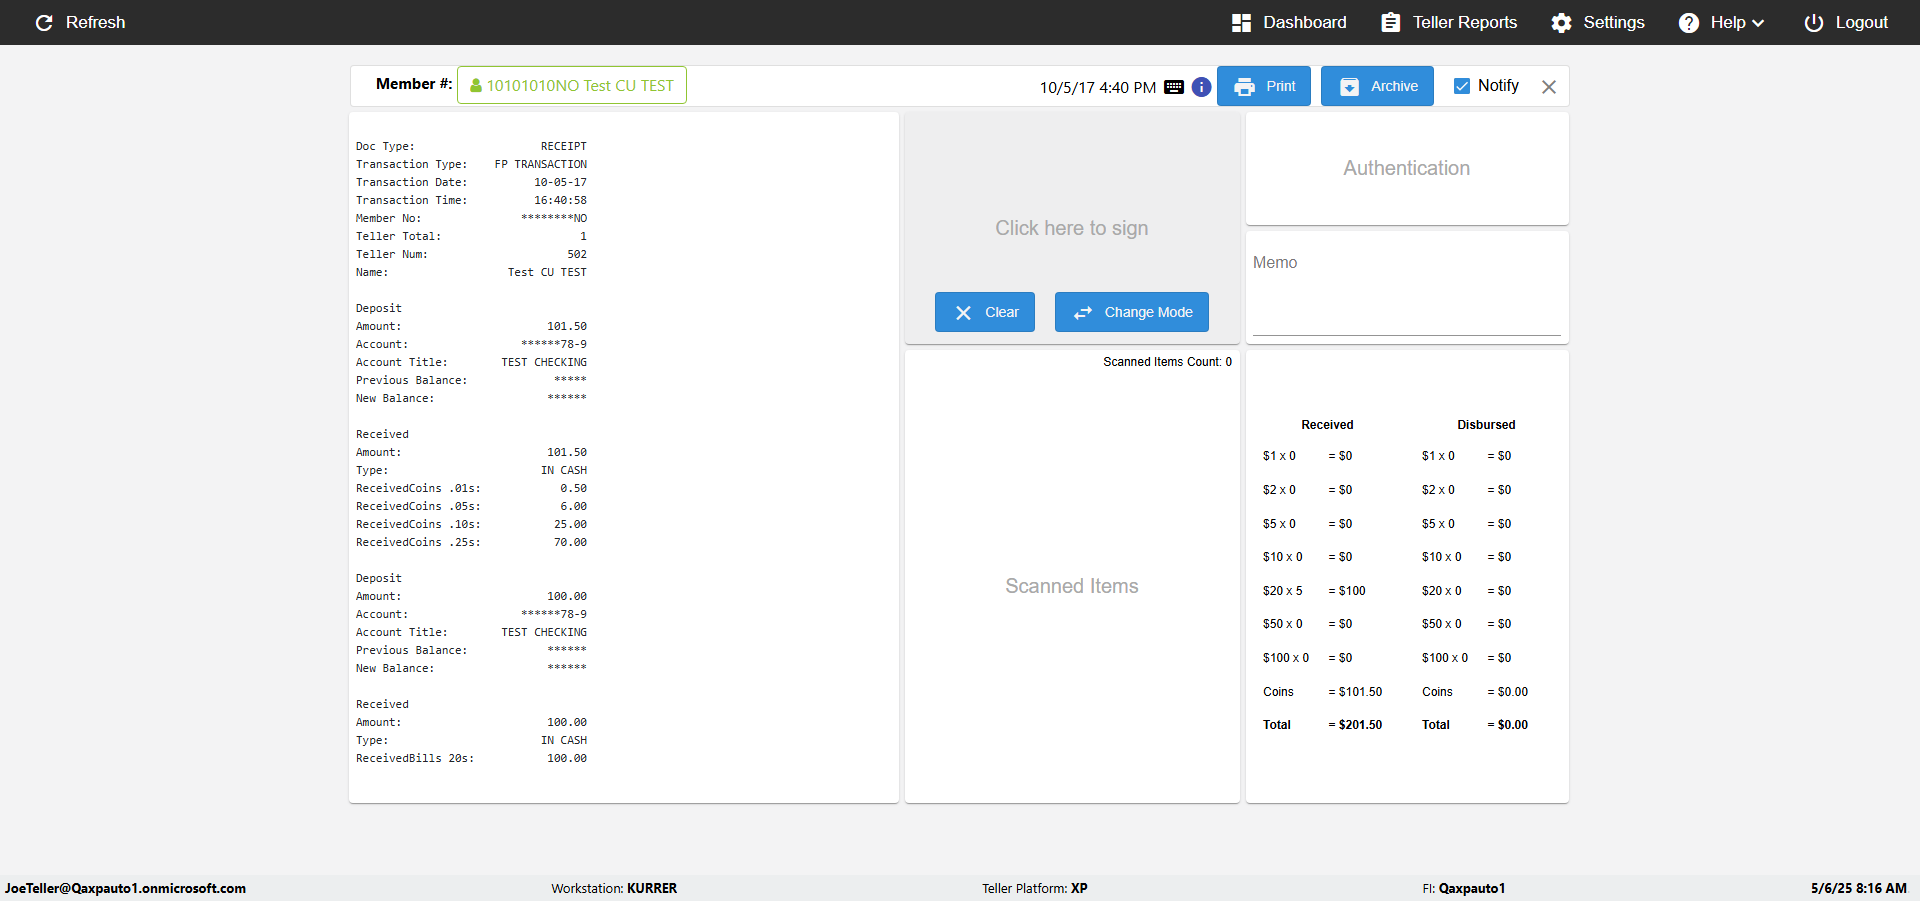This screenshot has height=901, width=1920.
Task: Click the Disbursed Coins '= $0.00' value
Action: tap(1508, 692)
